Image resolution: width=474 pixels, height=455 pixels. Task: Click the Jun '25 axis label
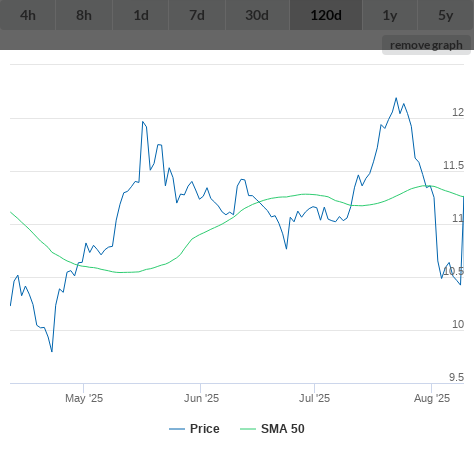(201, 398)
